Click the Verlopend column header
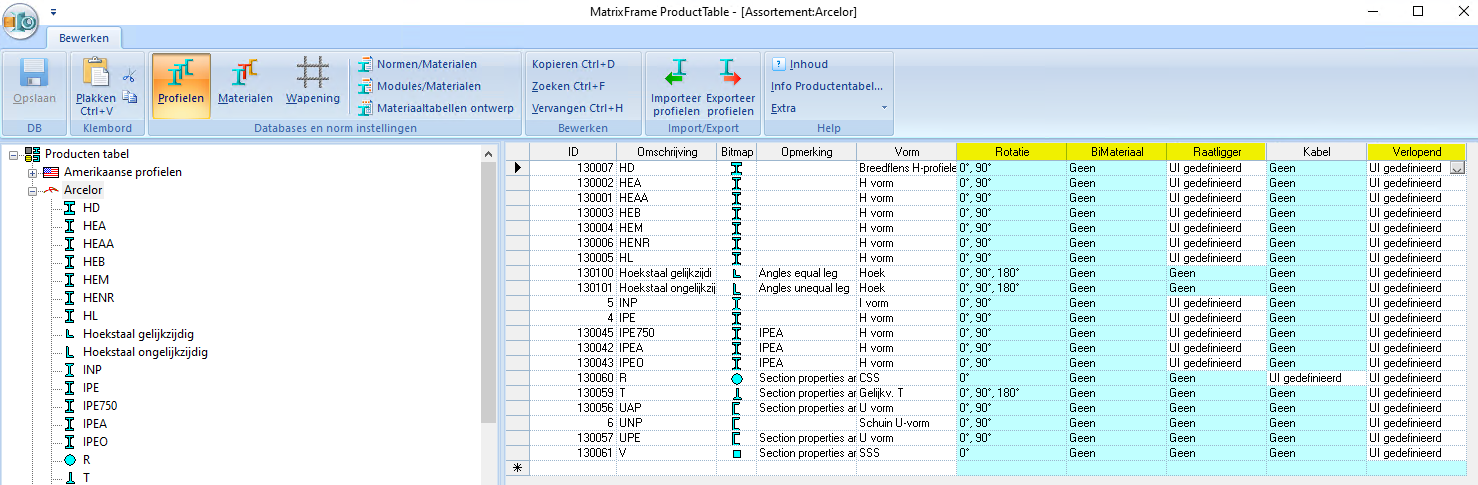Image resolution: width=1478 pixels, height=485 pixels. pyautogui.click(x=1416, y=151)
